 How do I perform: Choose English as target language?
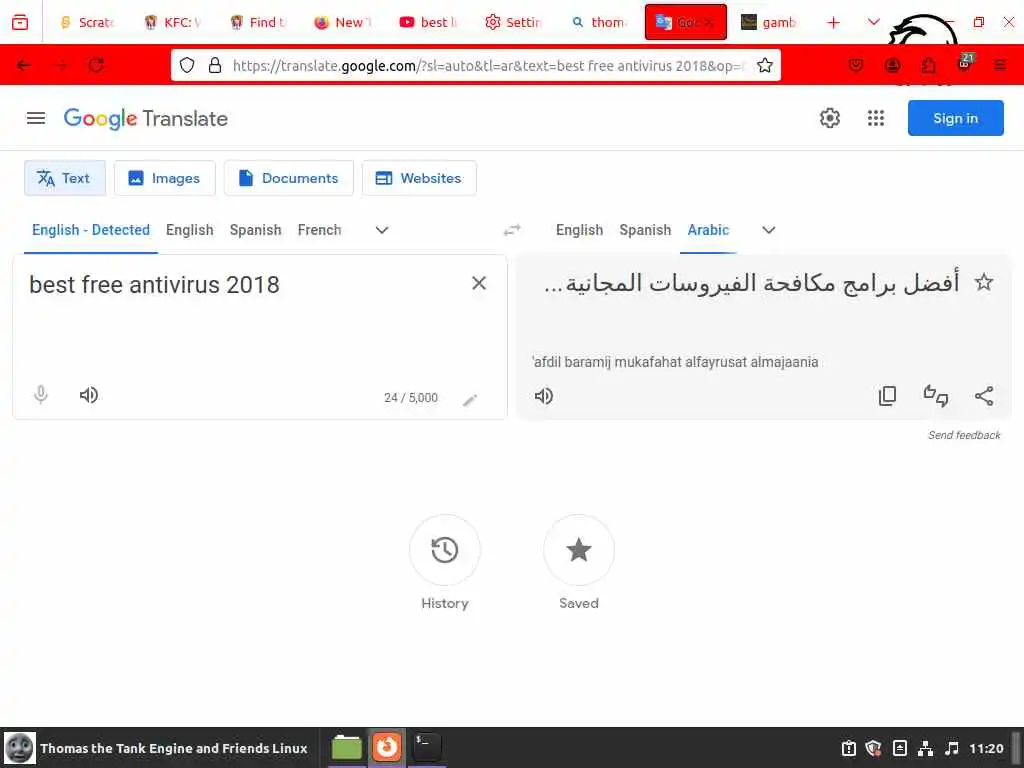[579, 230]
